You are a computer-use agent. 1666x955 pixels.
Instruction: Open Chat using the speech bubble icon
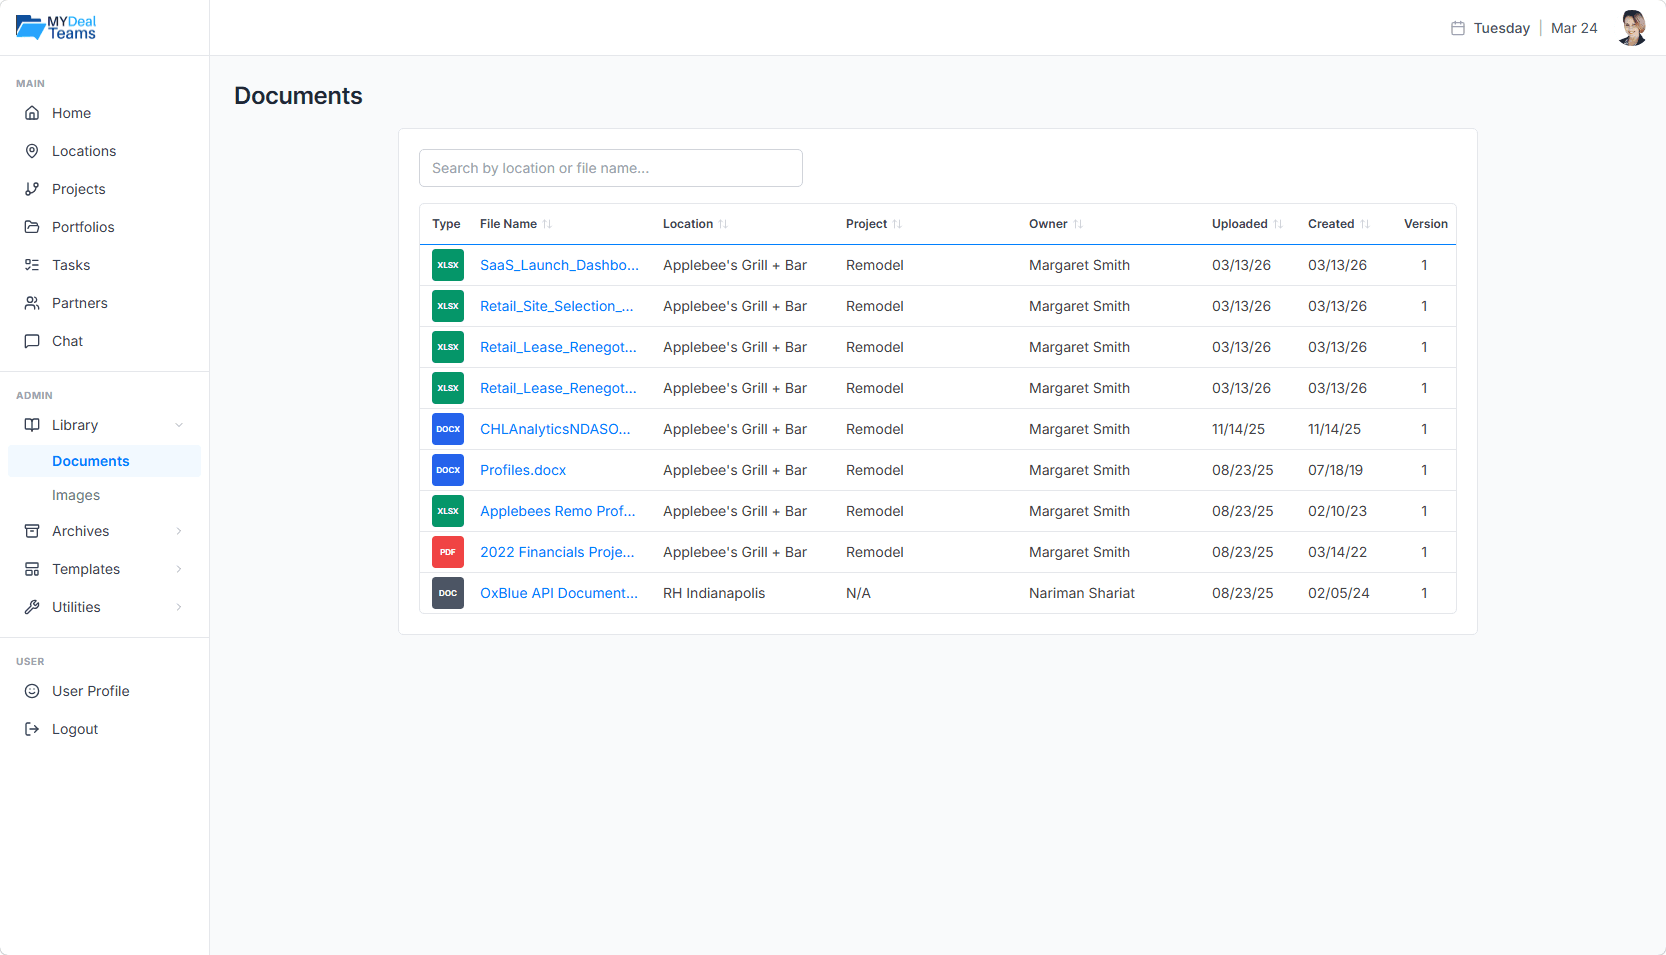tap(33, 341)
